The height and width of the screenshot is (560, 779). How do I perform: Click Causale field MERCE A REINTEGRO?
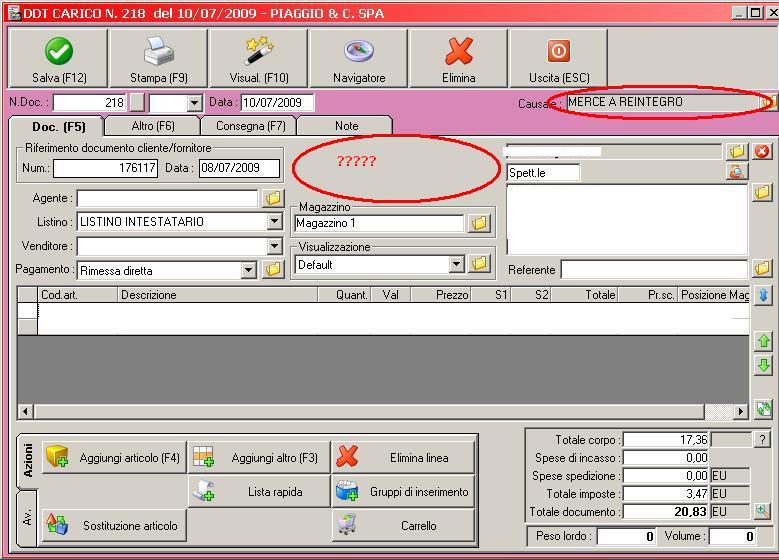pyautogui.click(x=663, y=102)
